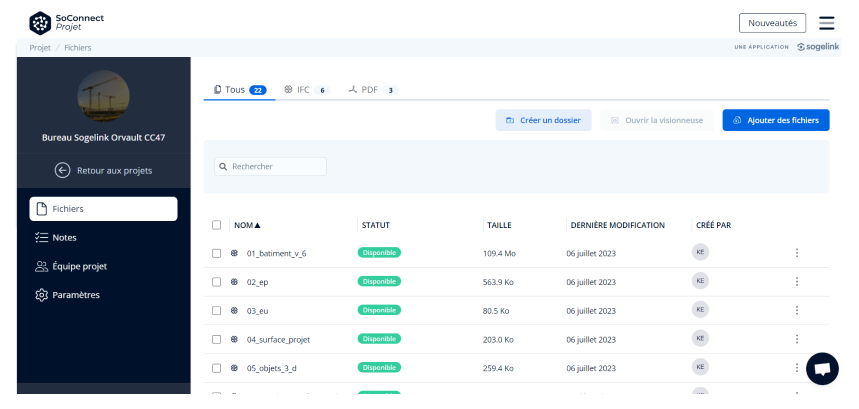The width and height of the screenshot is (859, 409).
Task: Open the hamburger menu icon
Action: click(x=827, y=23)
